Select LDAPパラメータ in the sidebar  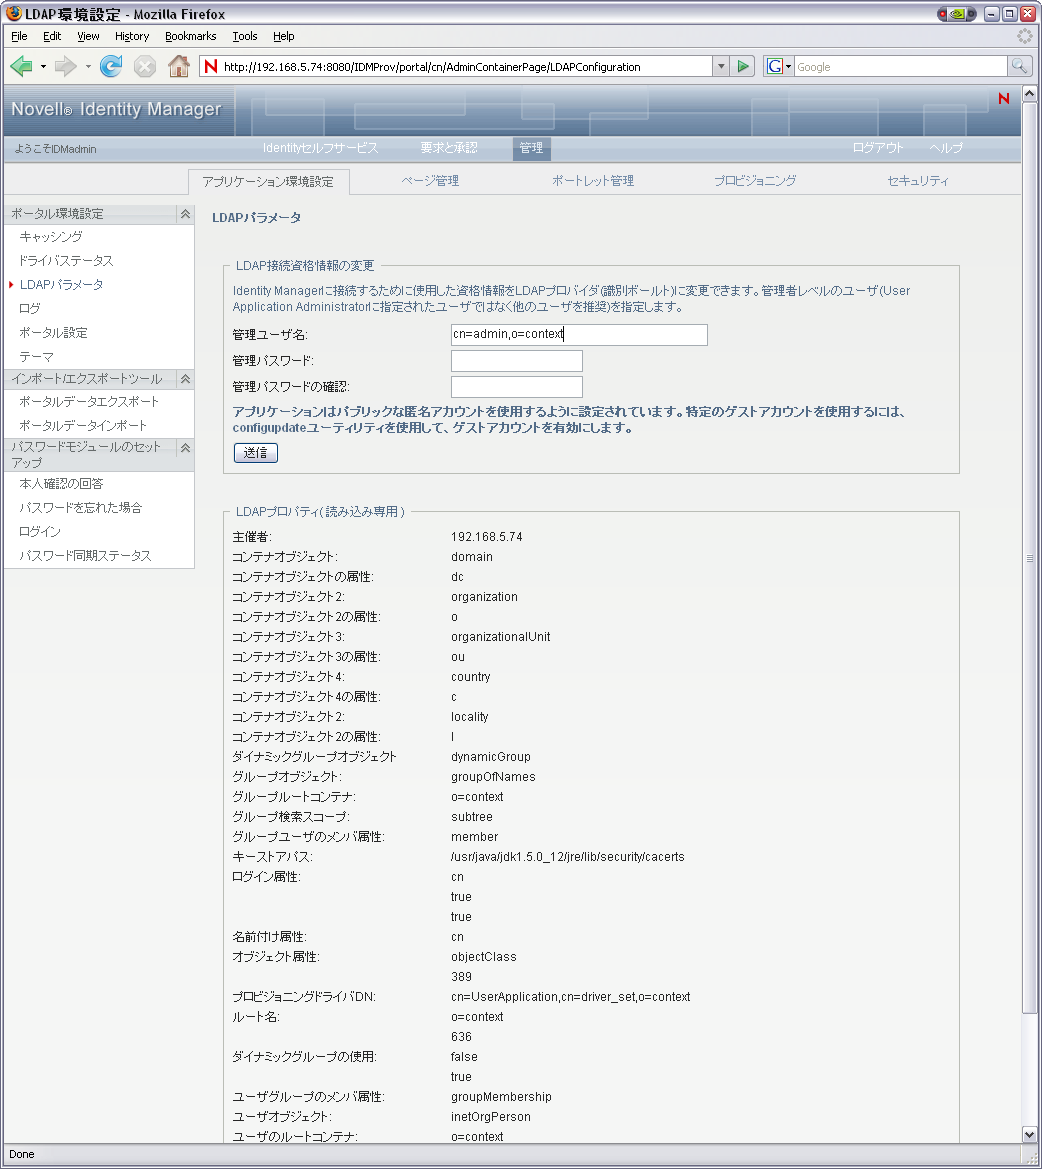click(61, 284)
